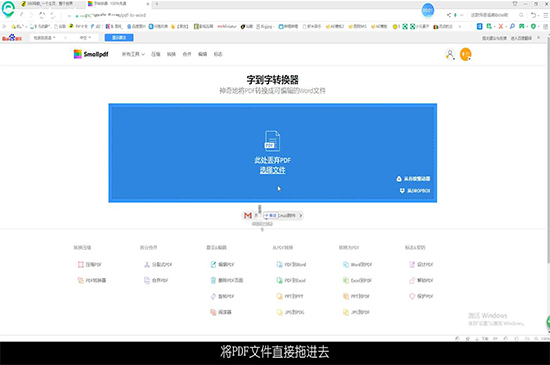
Task: Click the browser back arrow
Action: [x=21, y=15]
